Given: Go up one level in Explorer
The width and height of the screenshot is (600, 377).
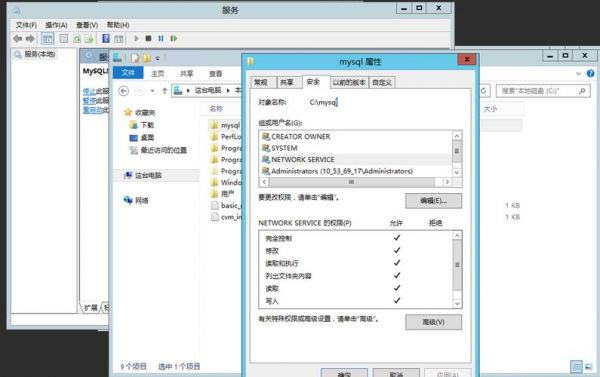Looking at the screenshot, I should coord(165,91).
